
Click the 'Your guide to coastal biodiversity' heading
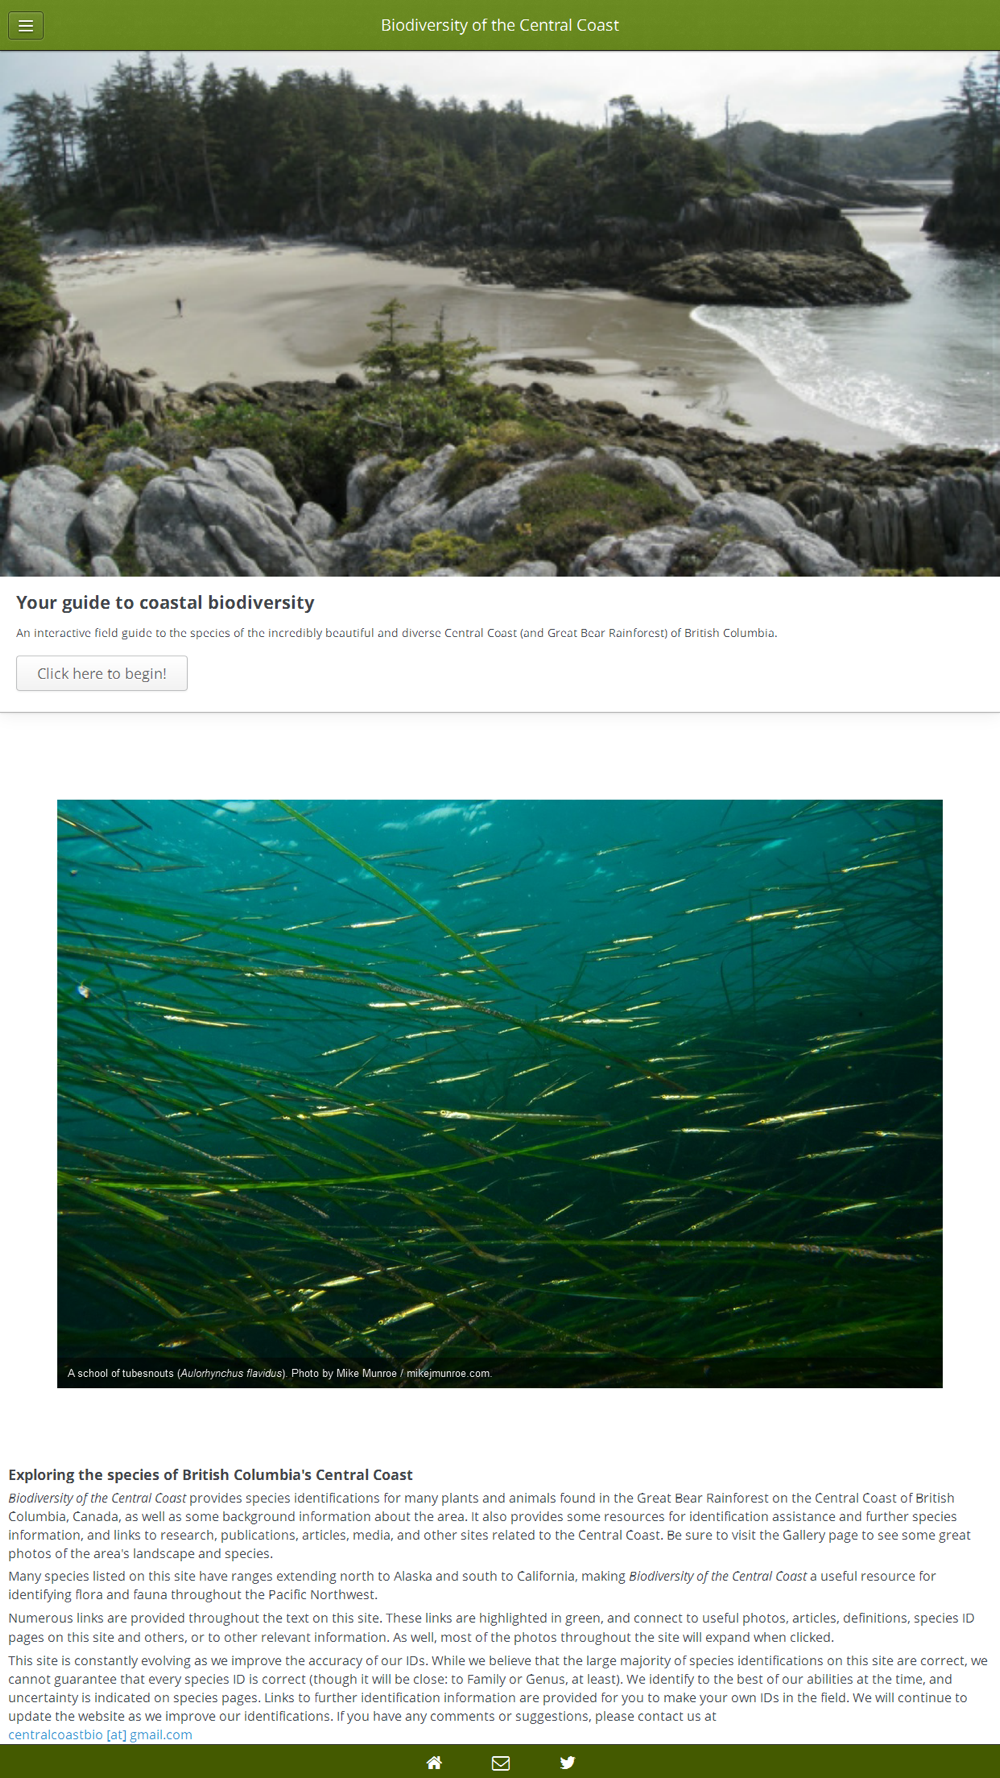(x=165, y=602)
